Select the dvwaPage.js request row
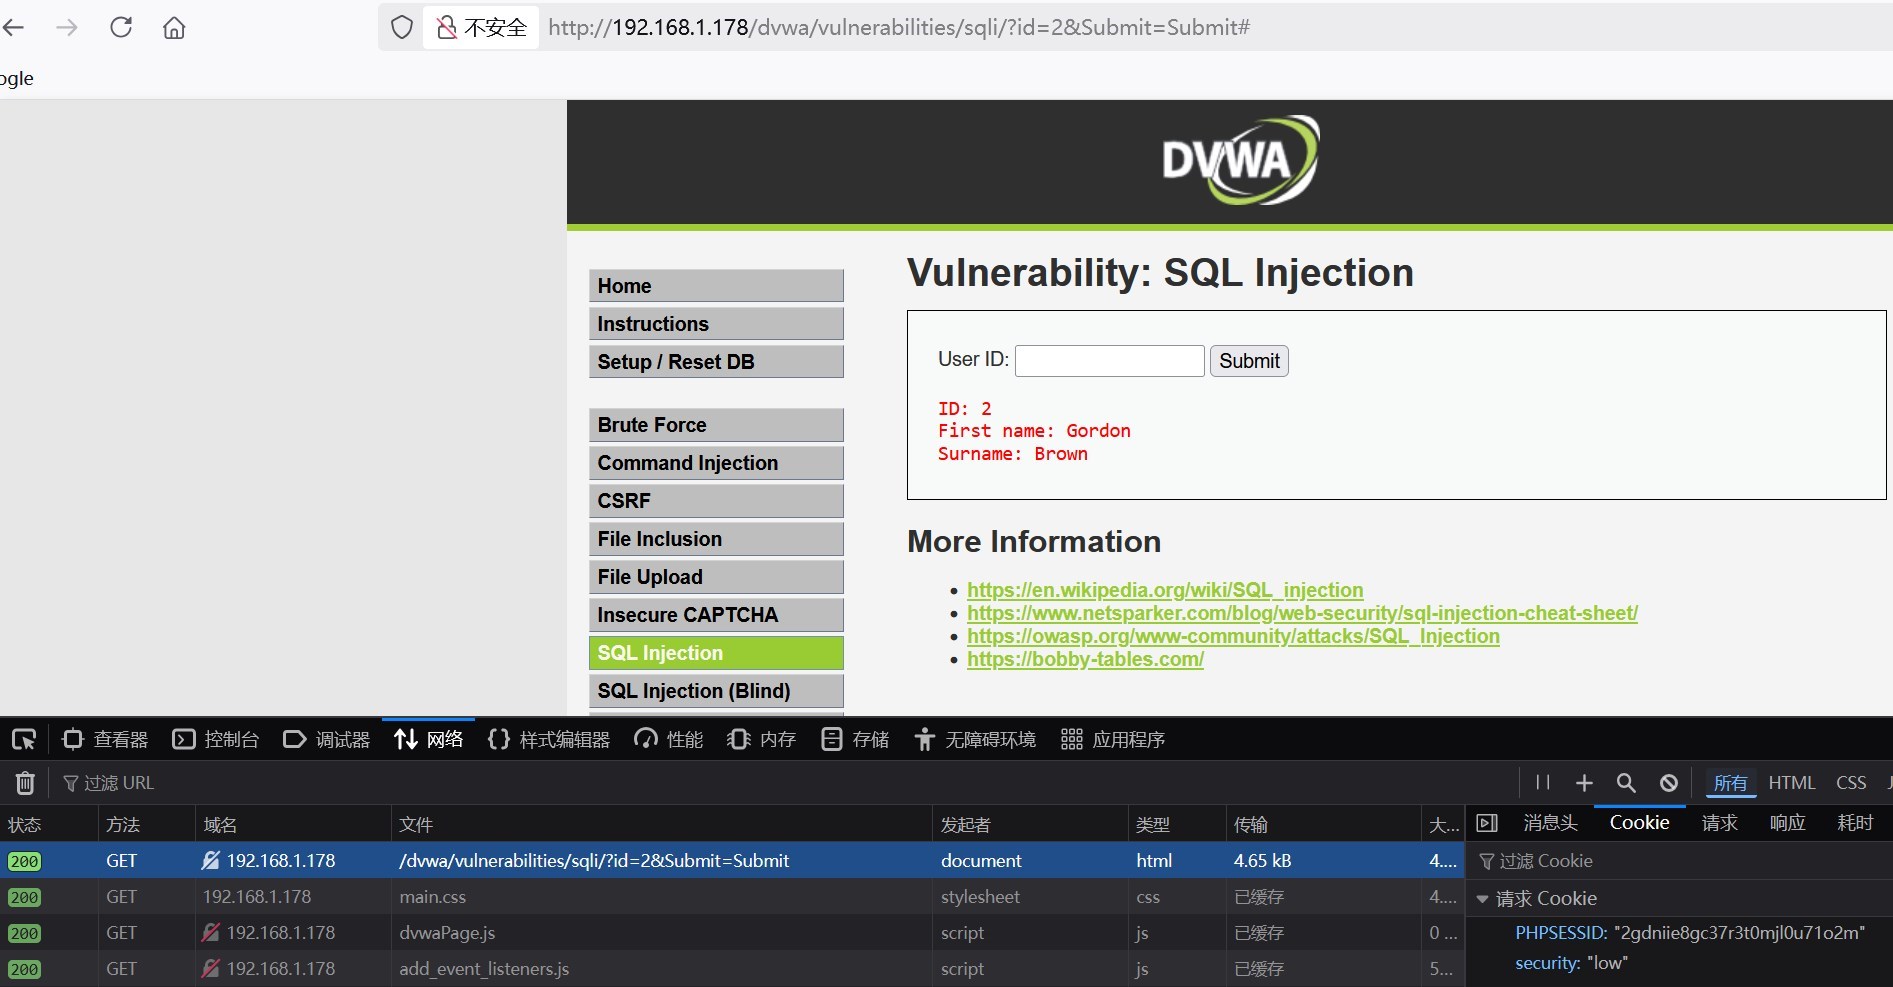The image size is (1893, 987). (732, 933)
